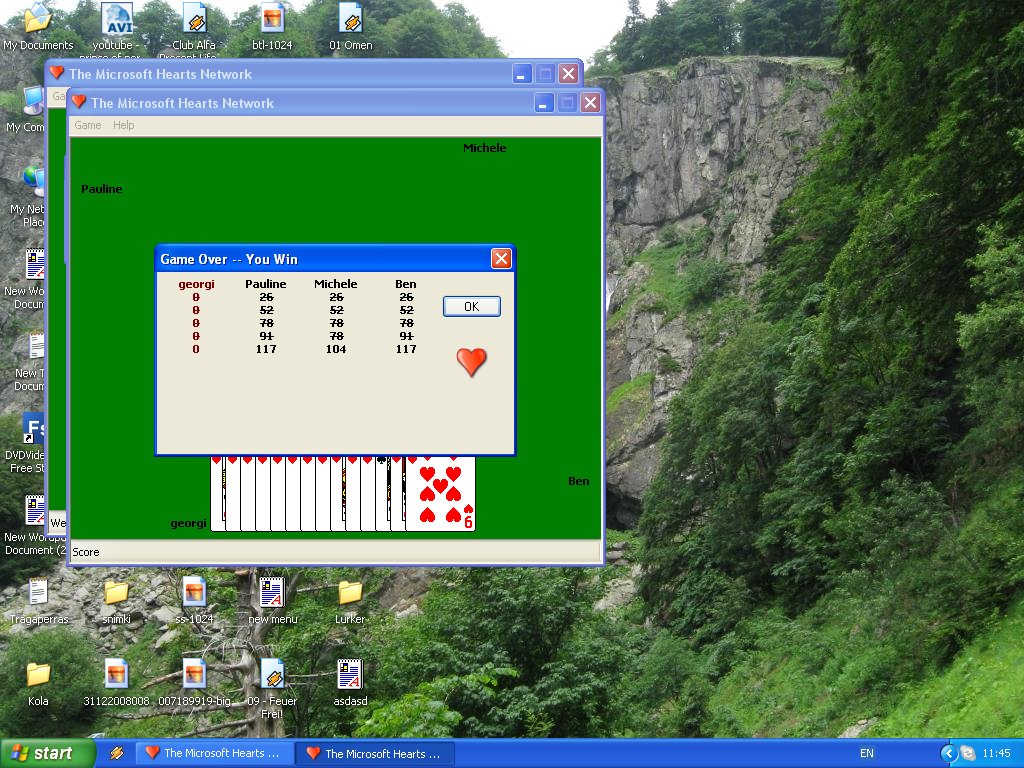The width and height of the screenshot is (1024, 768).
Task: Select the 01 Omen audio file icon
Action: point(350,20)
